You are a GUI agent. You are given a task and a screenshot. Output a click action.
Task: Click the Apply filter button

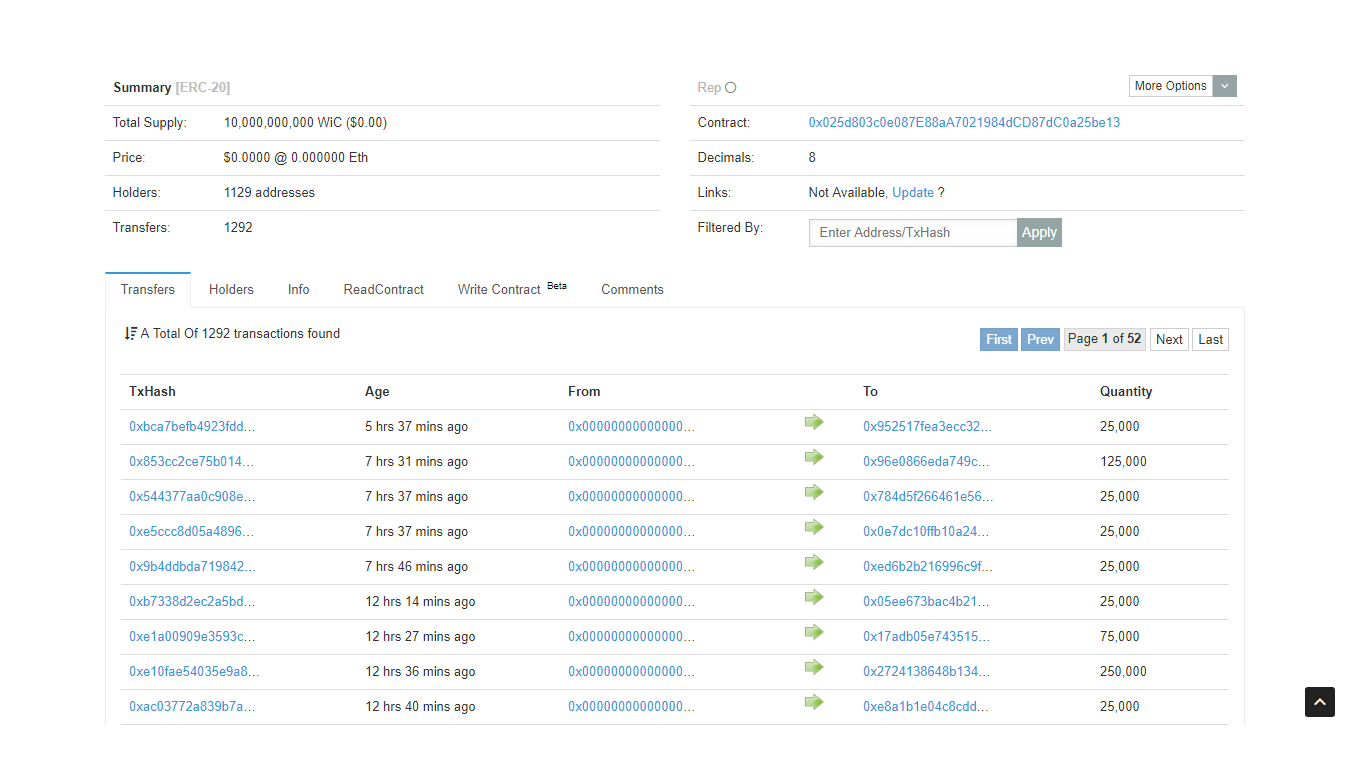1039,232
